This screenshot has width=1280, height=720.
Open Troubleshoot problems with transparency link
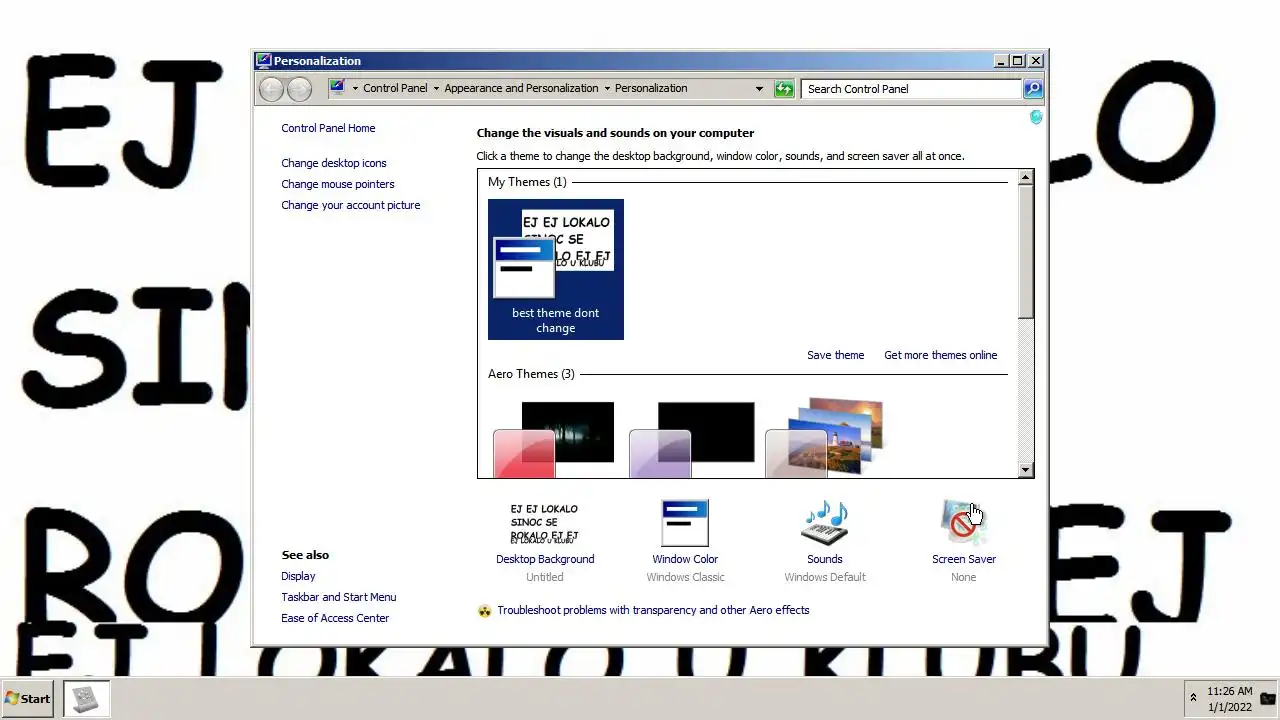(x=653, y=610)
